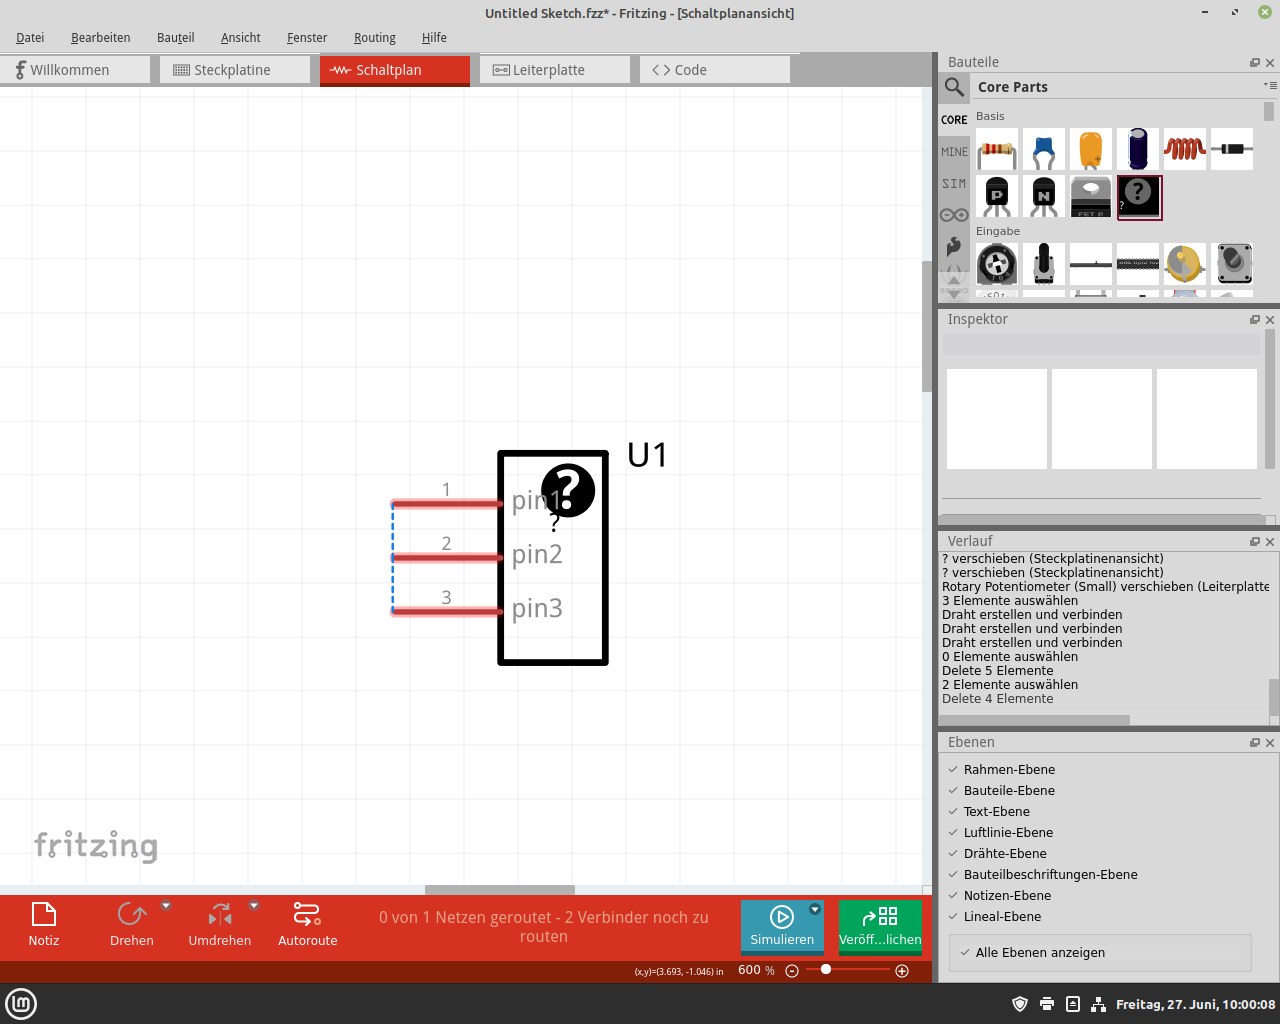Click the magnifier search icon in Bauteile

click(x=955, y=87)
